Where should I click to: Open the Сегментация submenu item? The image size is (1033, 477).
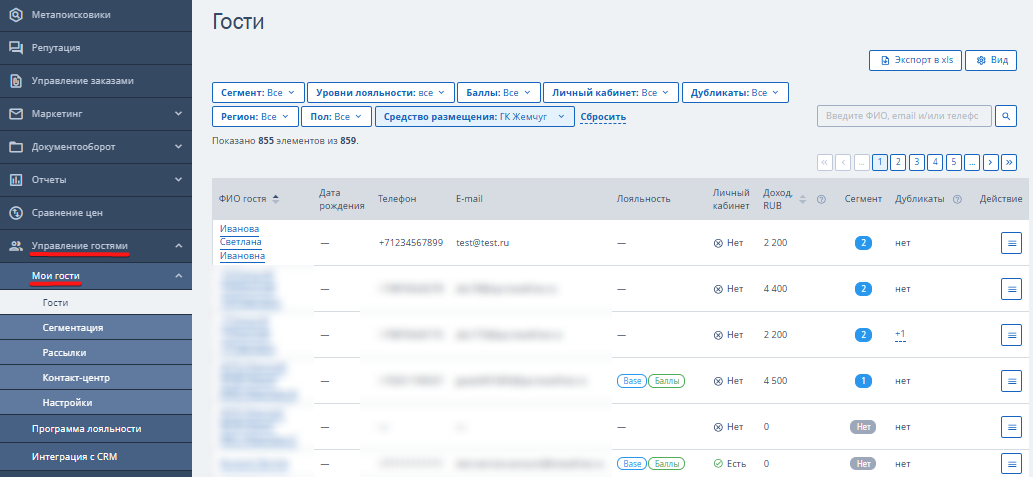pyautogui.click(x=96, y=327)
